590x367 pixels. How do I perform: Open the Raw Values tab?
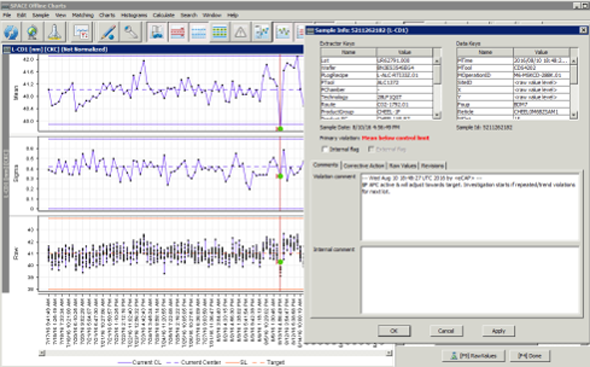pos(403,166)
